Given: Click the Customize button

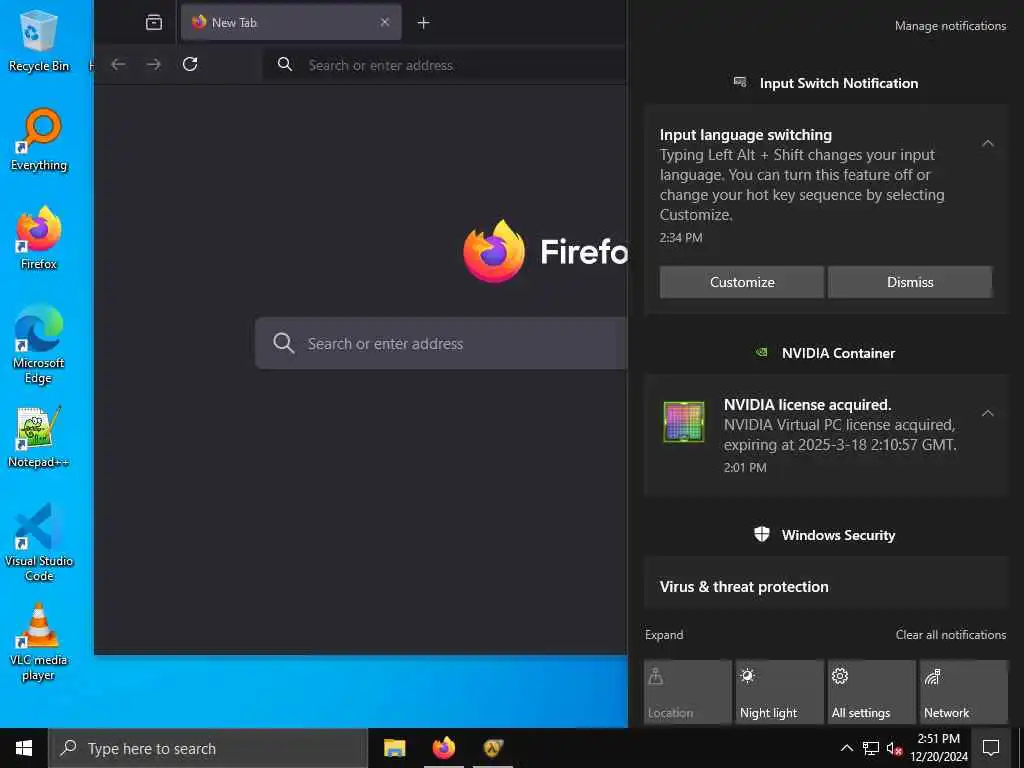Looking at the screenshot, I should (x=742, y=282).
